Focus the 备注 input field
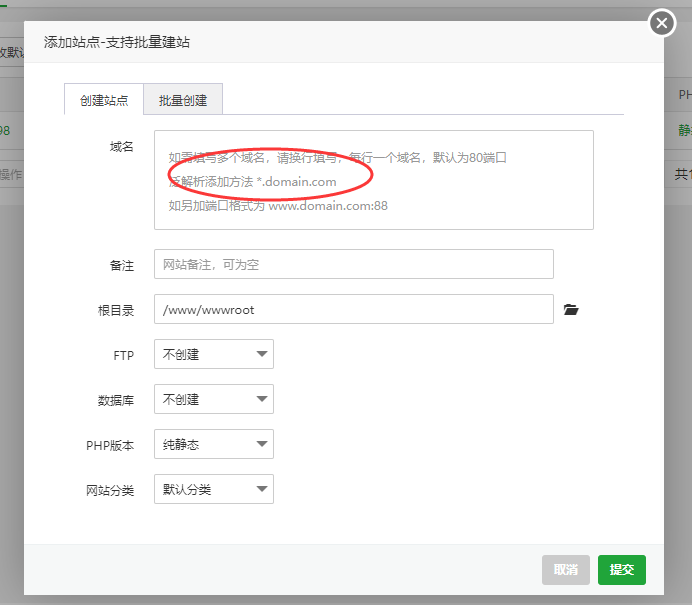The height and width of the screenshot is (605, 692). (x=354, y=264)
